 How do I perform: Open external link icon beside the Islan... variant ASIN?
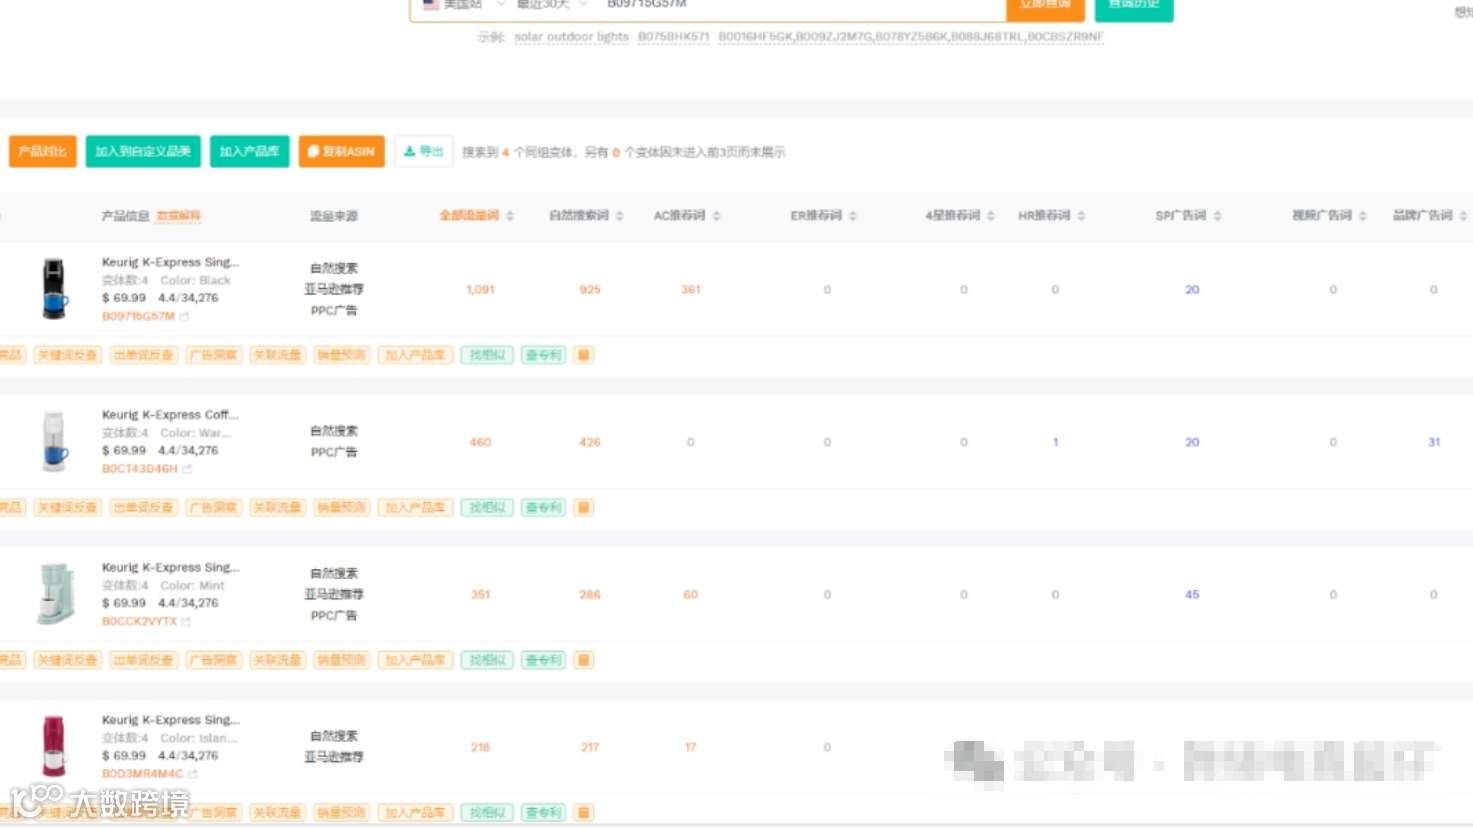click(192, 774)
